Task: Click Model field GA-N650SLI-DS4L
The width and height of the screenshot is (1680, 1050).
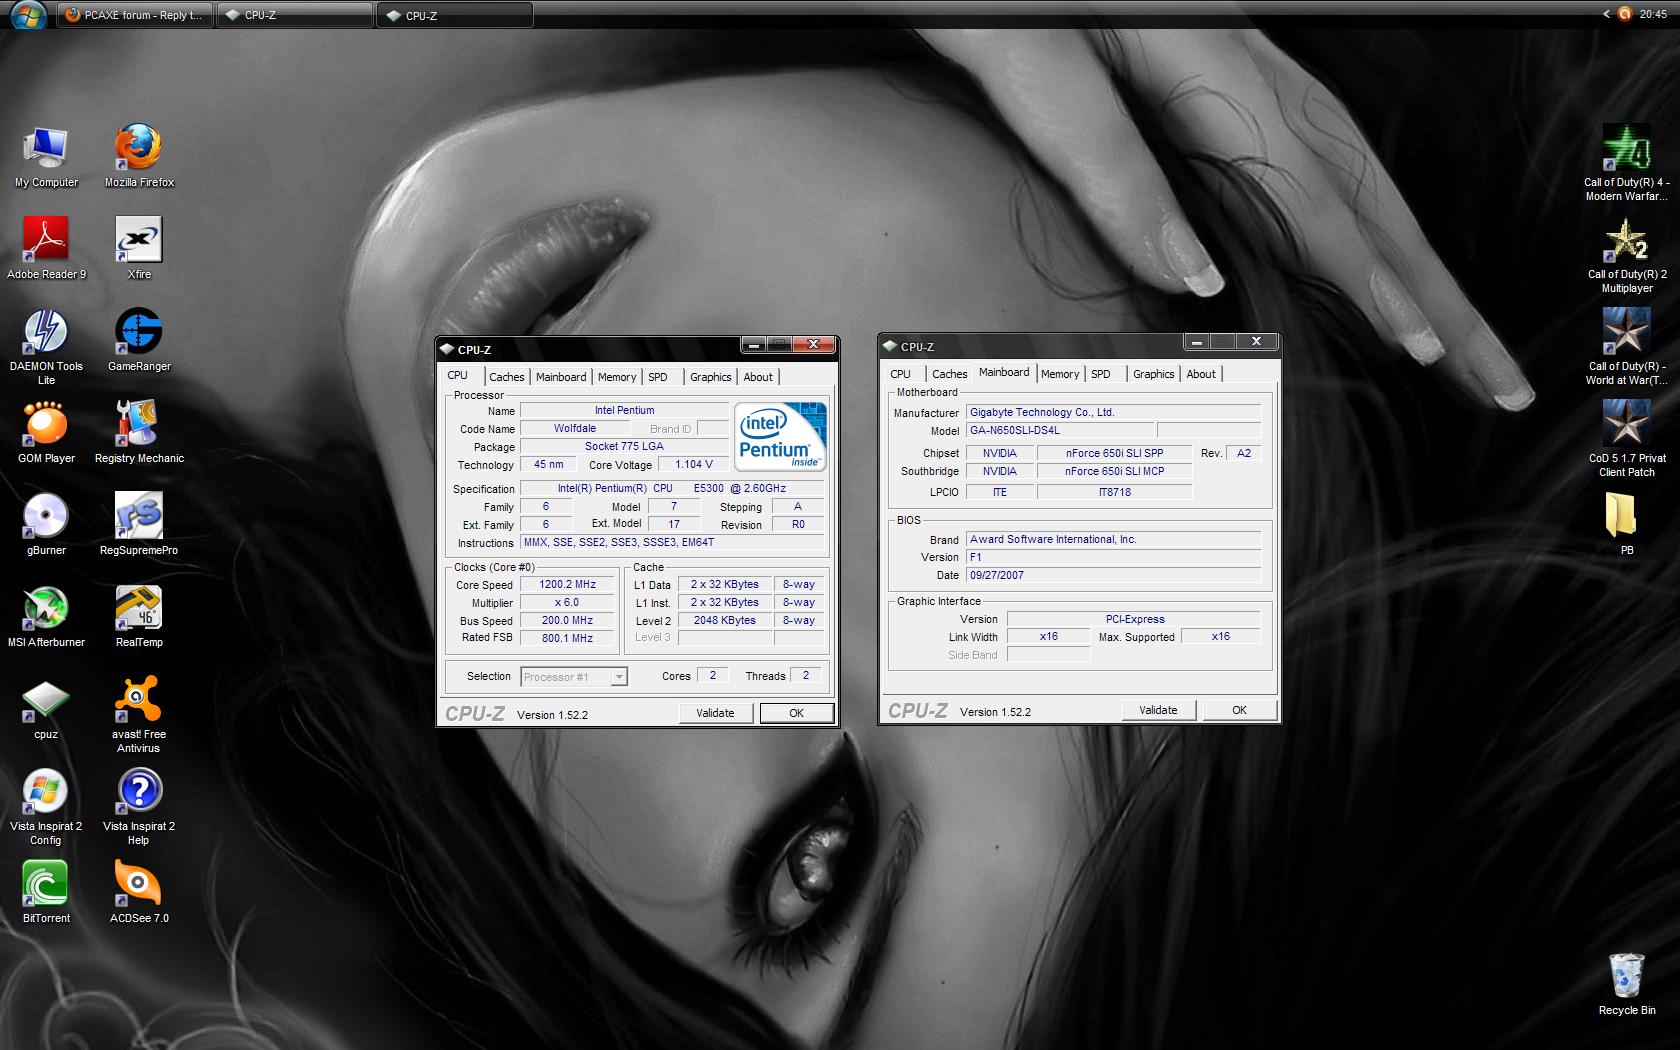Action: [1059, 430]
